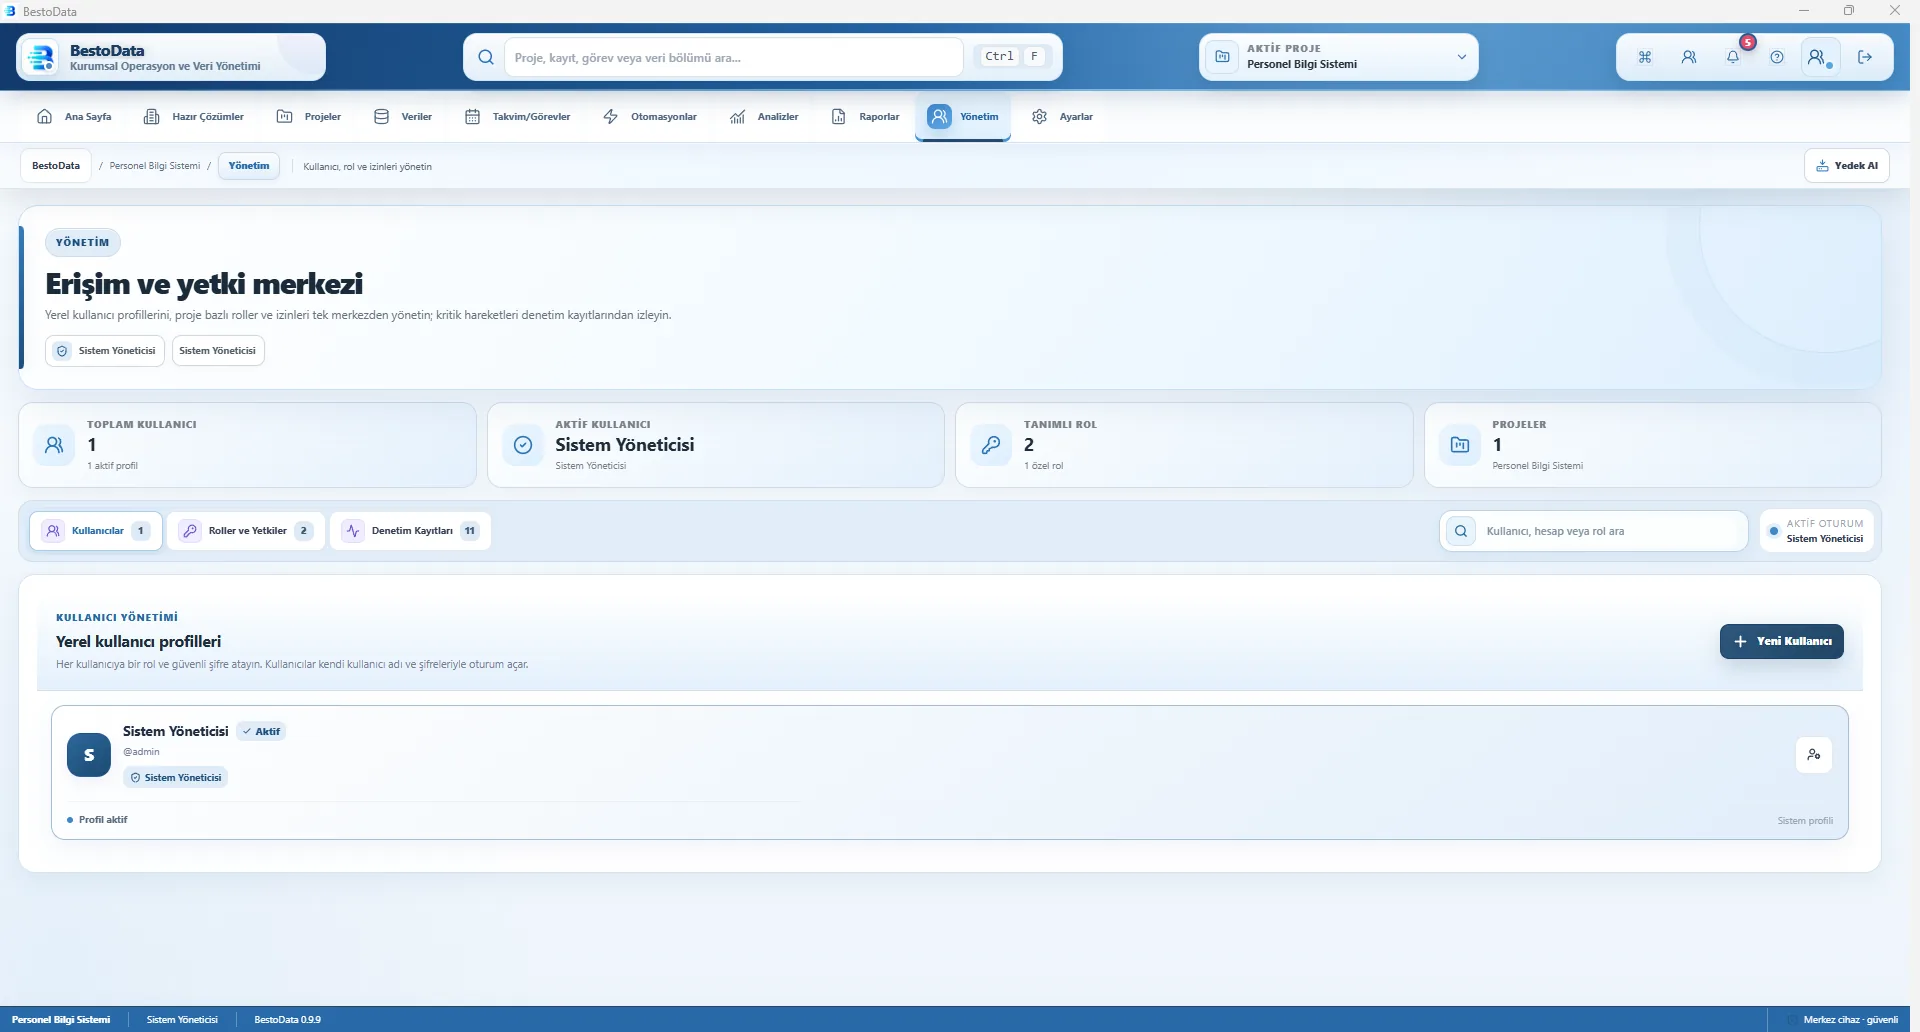Open the Hazır Çözümler menu item
This screenshot has width=1920, height=1032.
coord(194,117)
